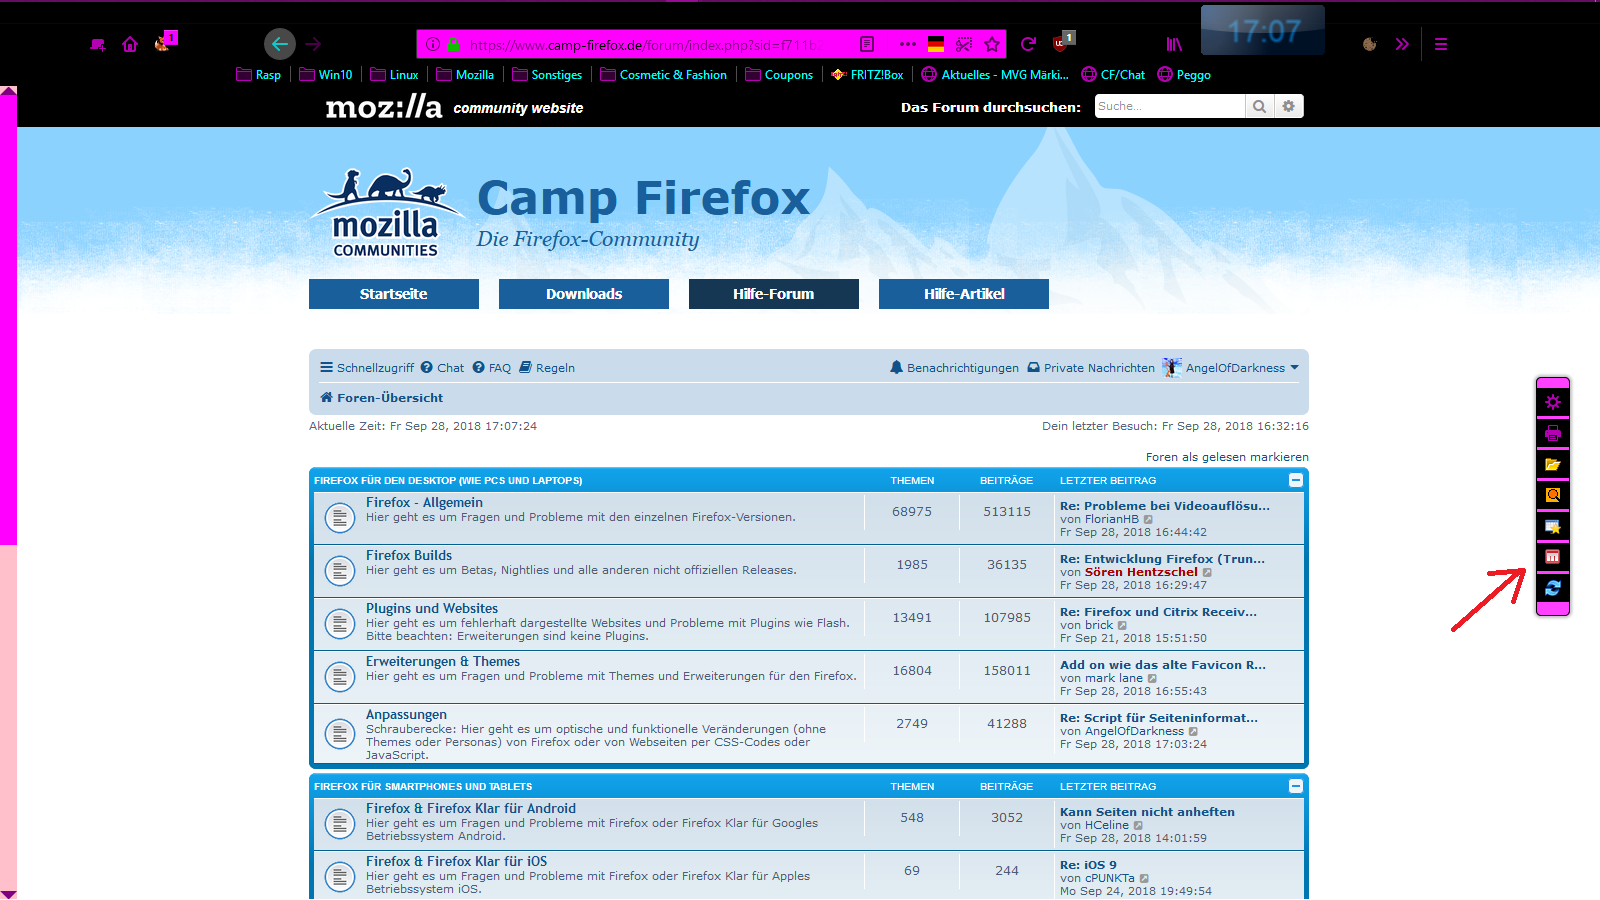
Task: Open the FRITZ!Box bookmark
Action: pyautogui.click(x=868, y=75)
